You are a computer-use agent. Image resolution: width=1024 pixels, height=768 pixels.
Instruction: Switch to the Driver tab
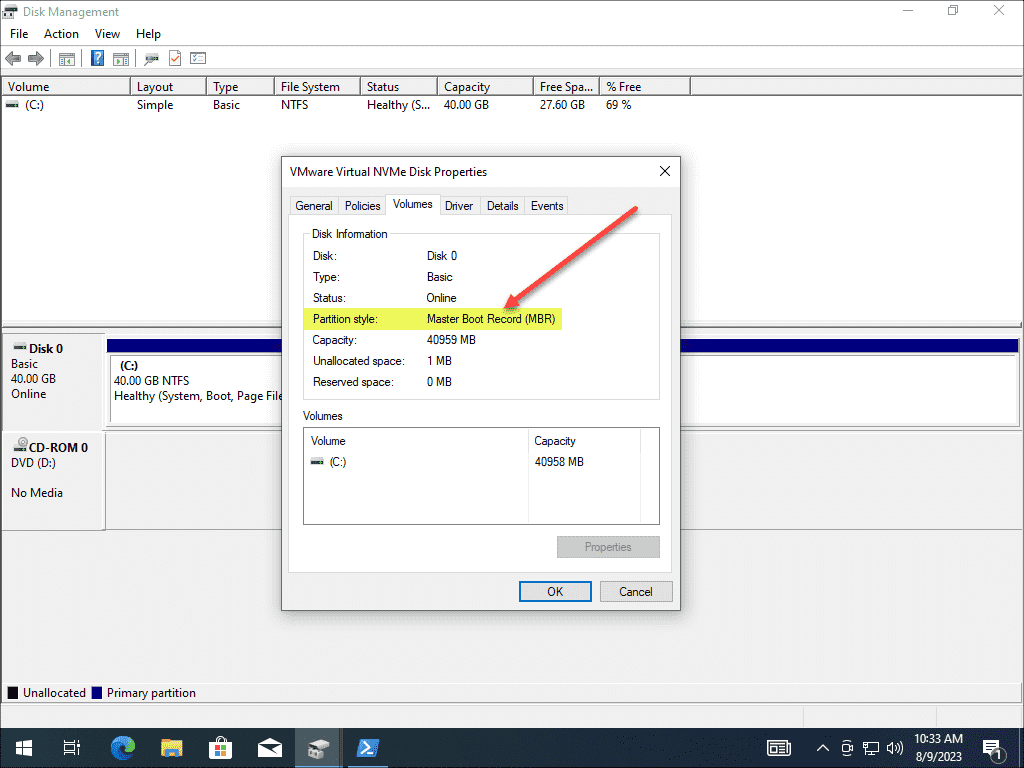point(458,206)
